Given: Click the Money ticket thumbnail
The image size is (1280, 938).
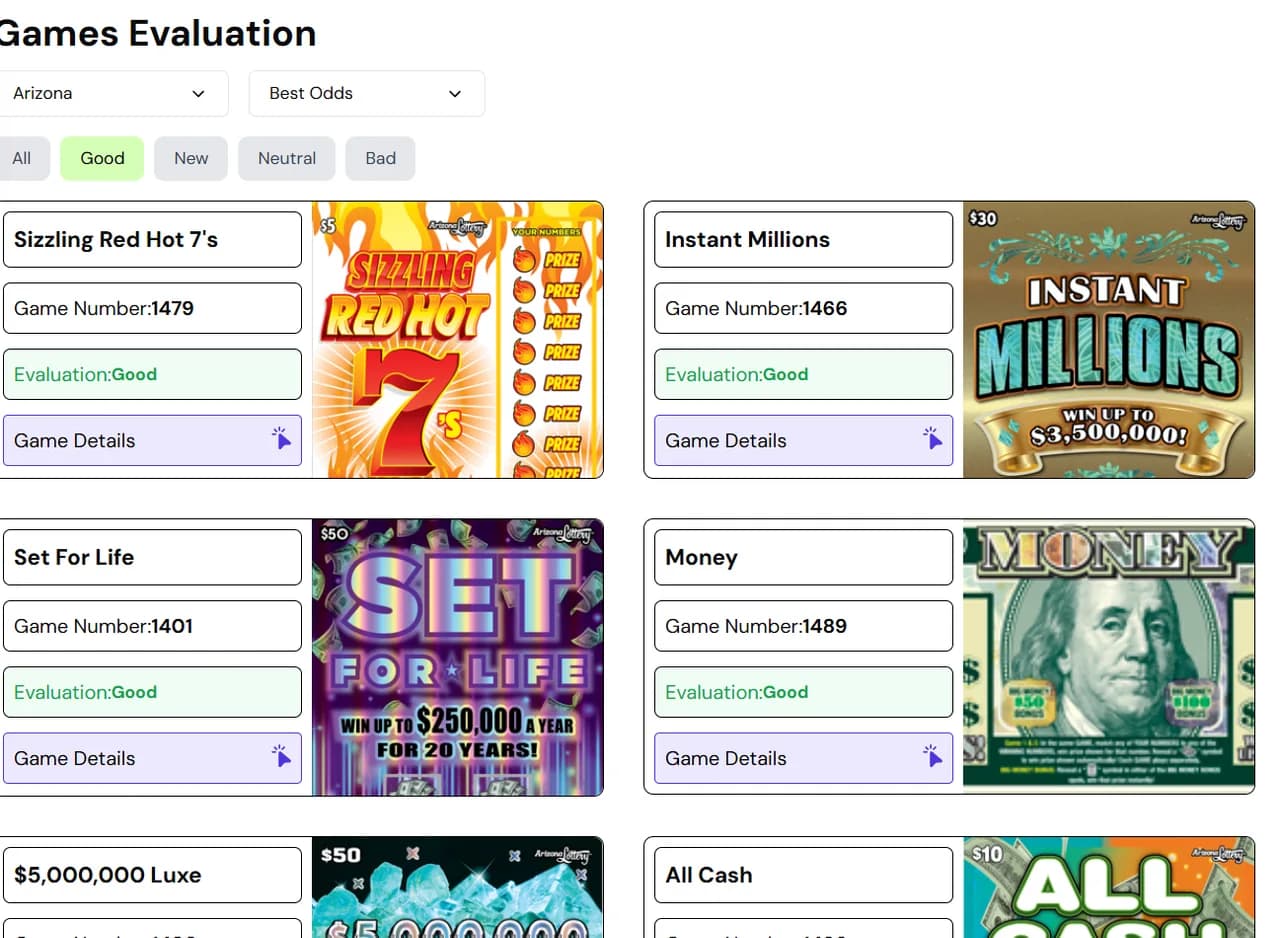Looking at the screenshot, I should coord(1109,657).
